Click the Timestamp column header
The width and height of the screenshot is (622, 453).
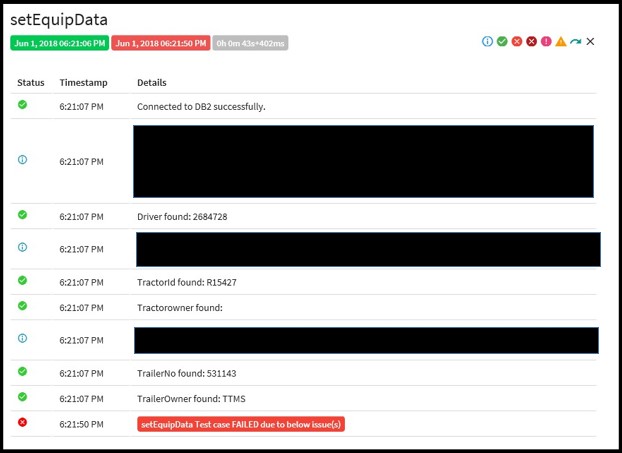pyautogui.click(x=83, y=83)
